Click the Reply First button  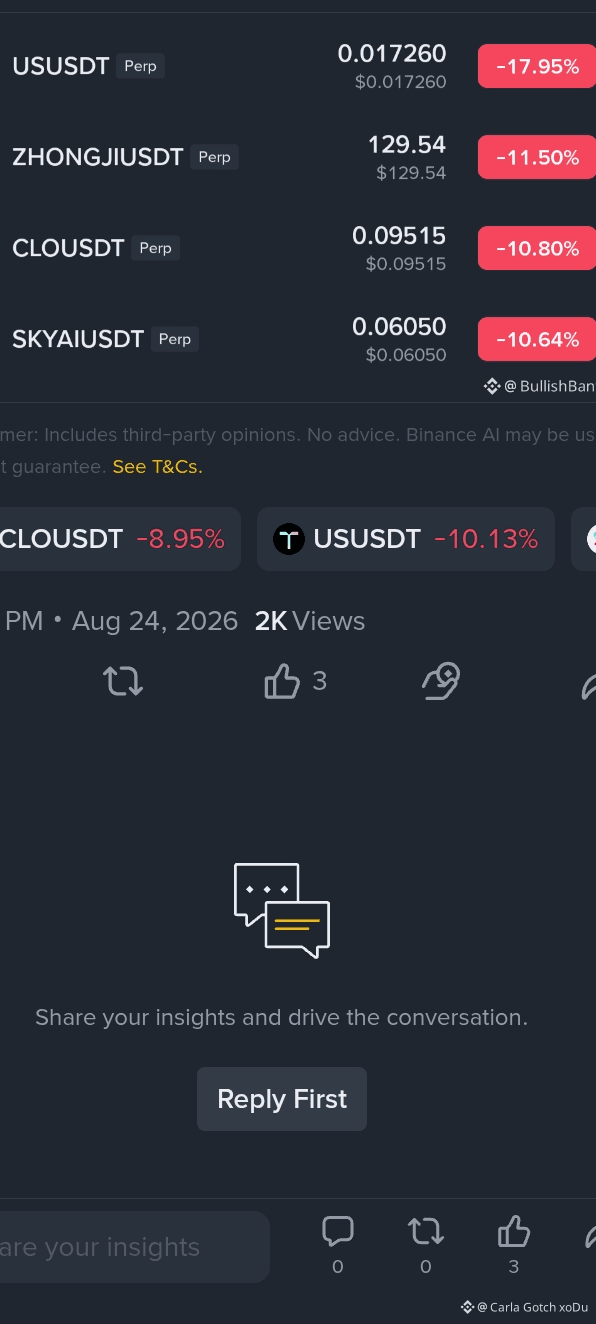pyautogui.click(x=282, y=1099)
